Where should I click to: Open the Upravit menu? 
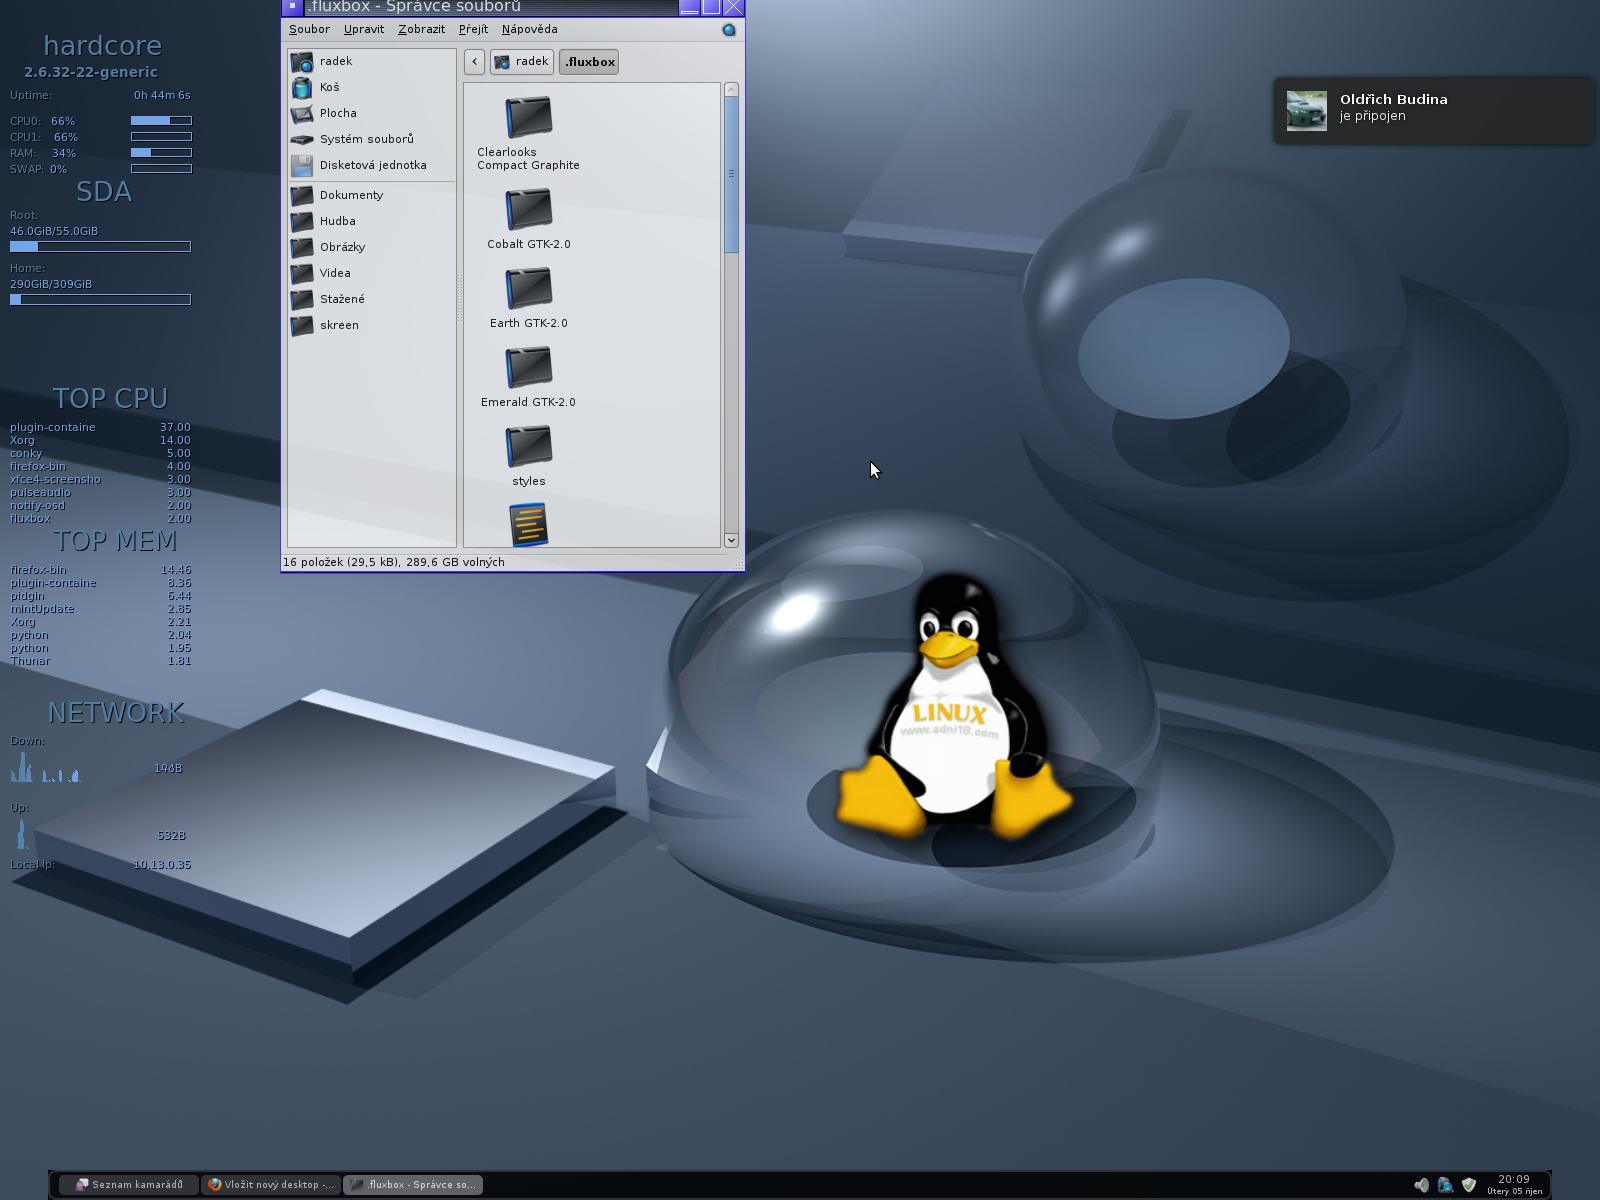tap(364, 29)
